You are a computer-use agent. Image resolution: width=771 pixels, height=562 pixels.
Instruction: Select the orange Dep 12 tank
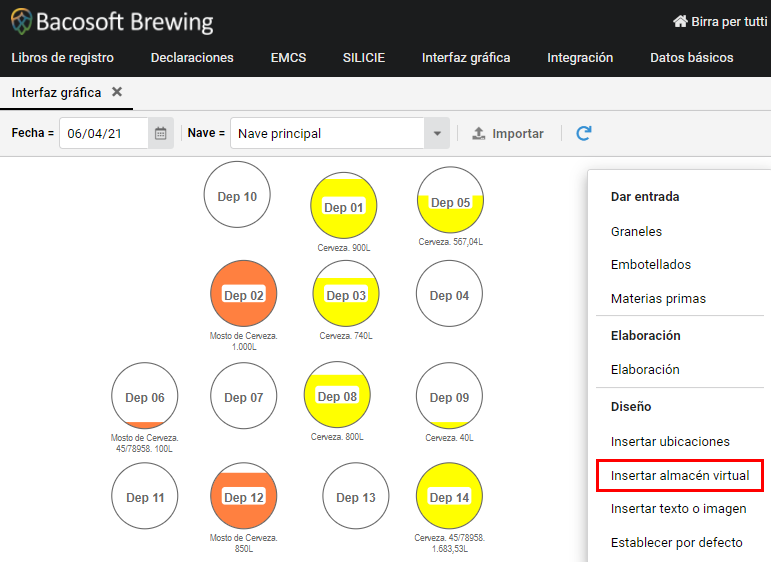click(244, 496)
